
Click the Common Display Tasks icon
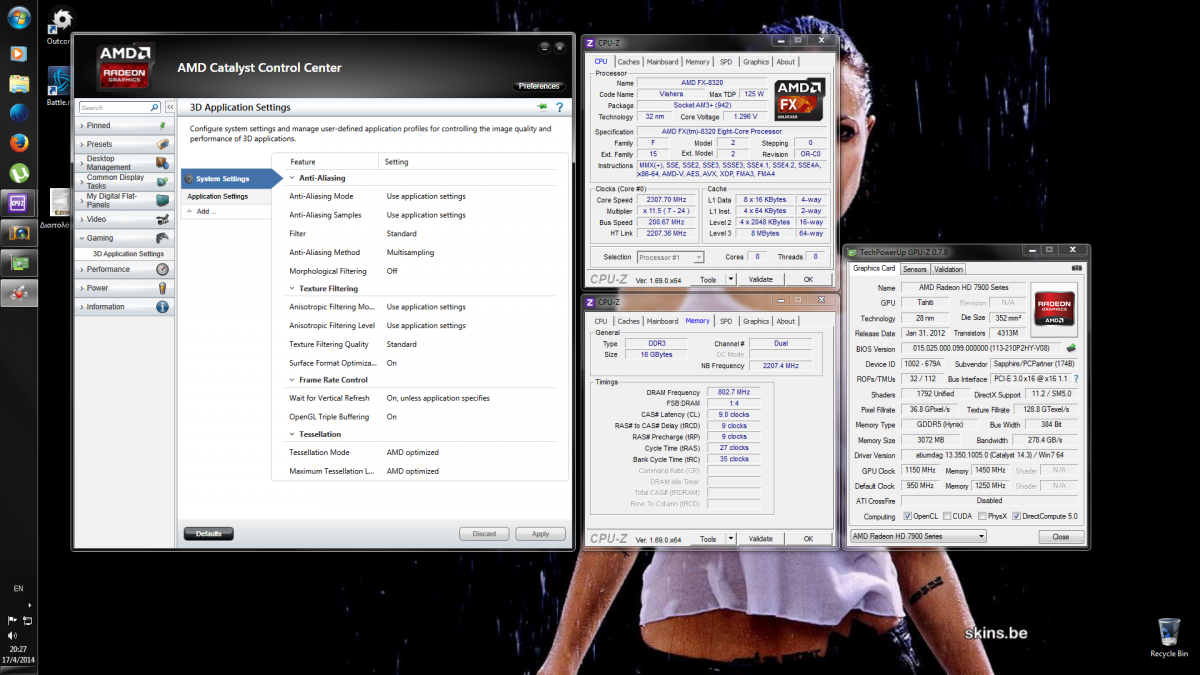click(x=162, y=182)
